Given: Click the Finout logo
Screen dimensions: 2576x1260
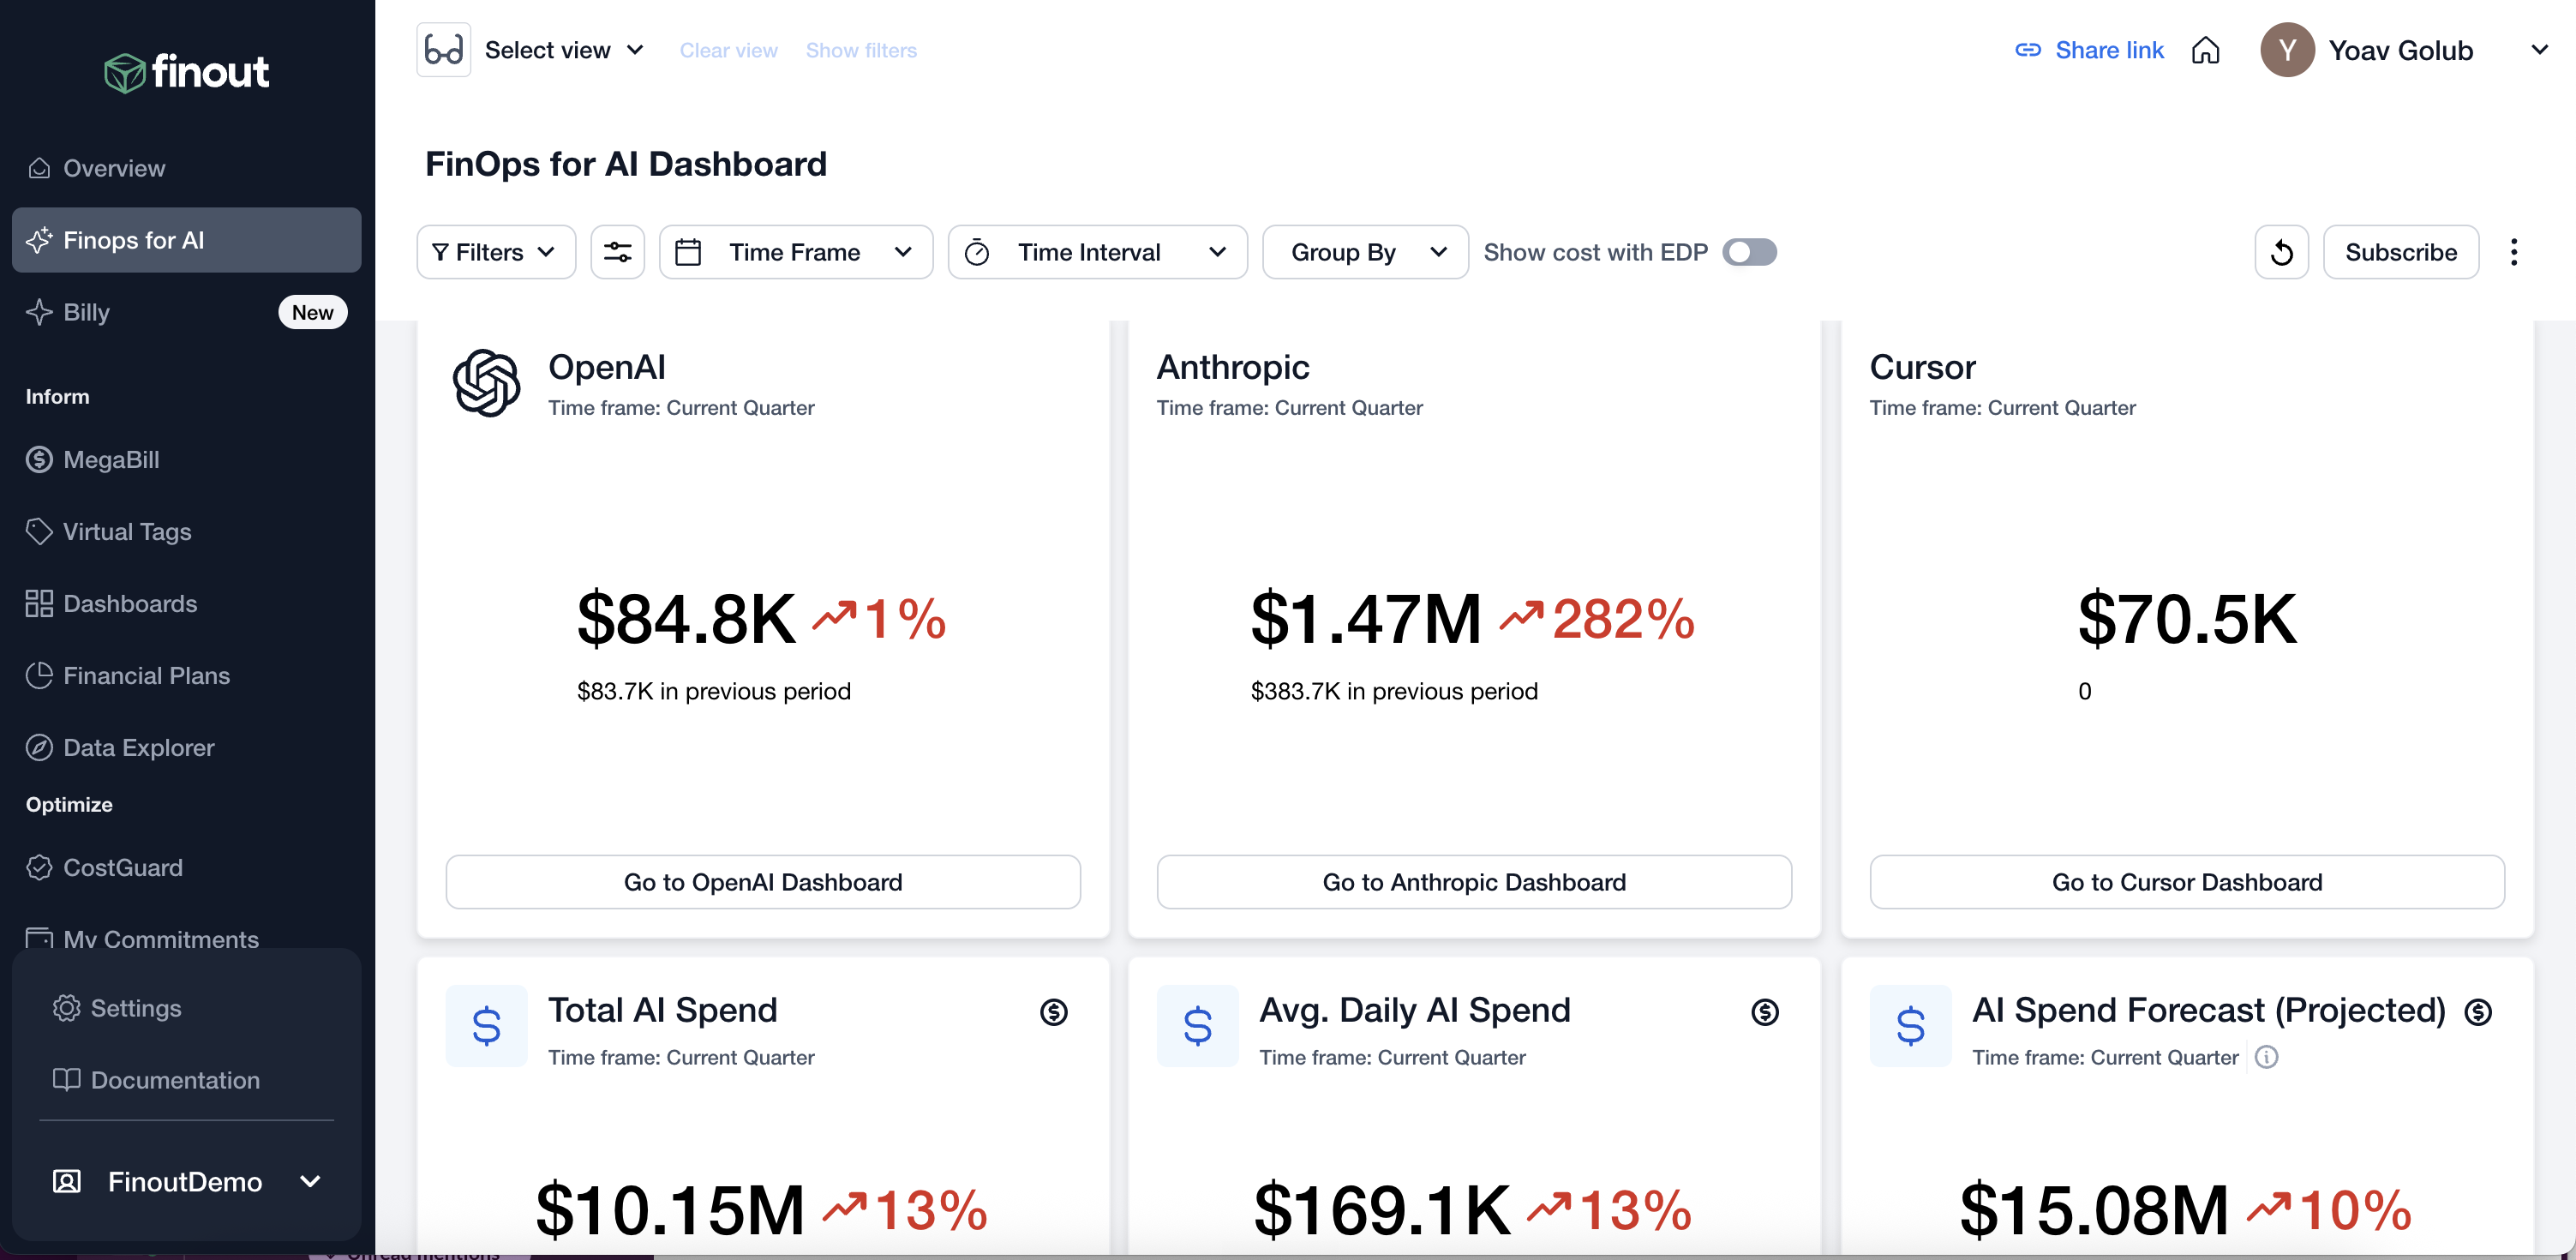Looking at the screenshot, I should tap(187, 72).
